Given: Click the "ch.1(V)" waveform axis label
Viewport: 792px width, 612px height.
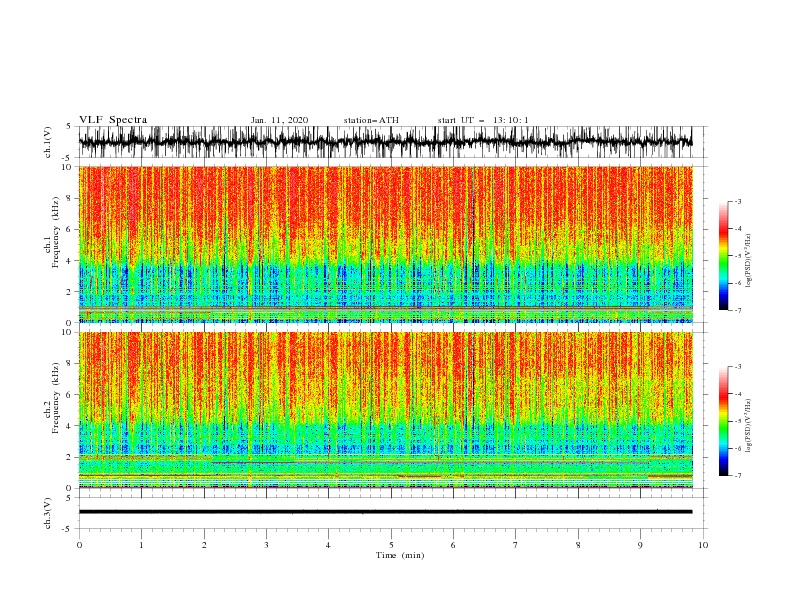Looking at the screenshot, I should coord(48,142).
